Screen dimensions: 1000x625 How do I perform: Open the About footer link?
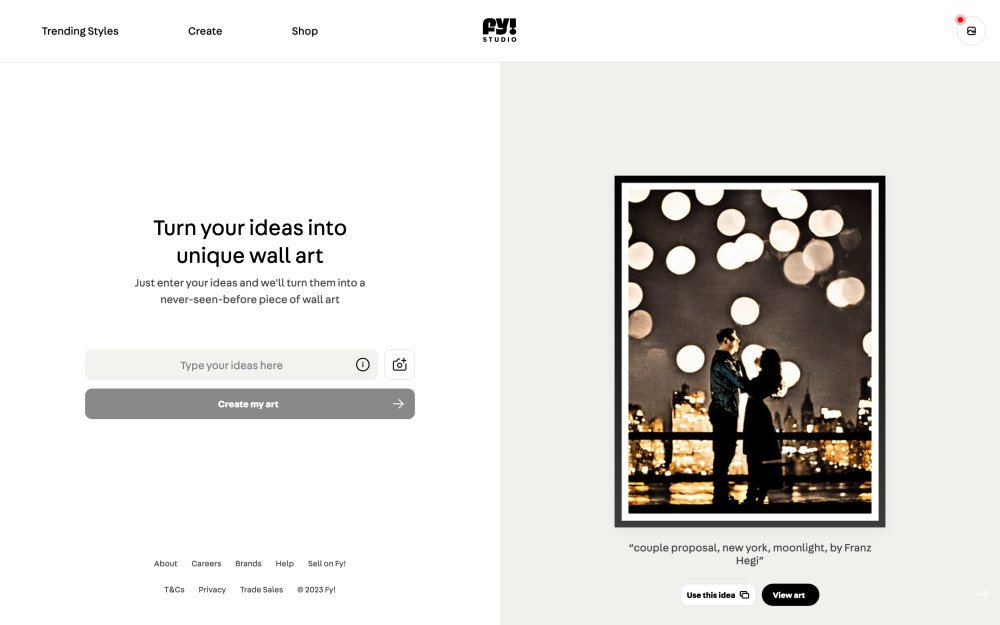(x=165, y=564)
